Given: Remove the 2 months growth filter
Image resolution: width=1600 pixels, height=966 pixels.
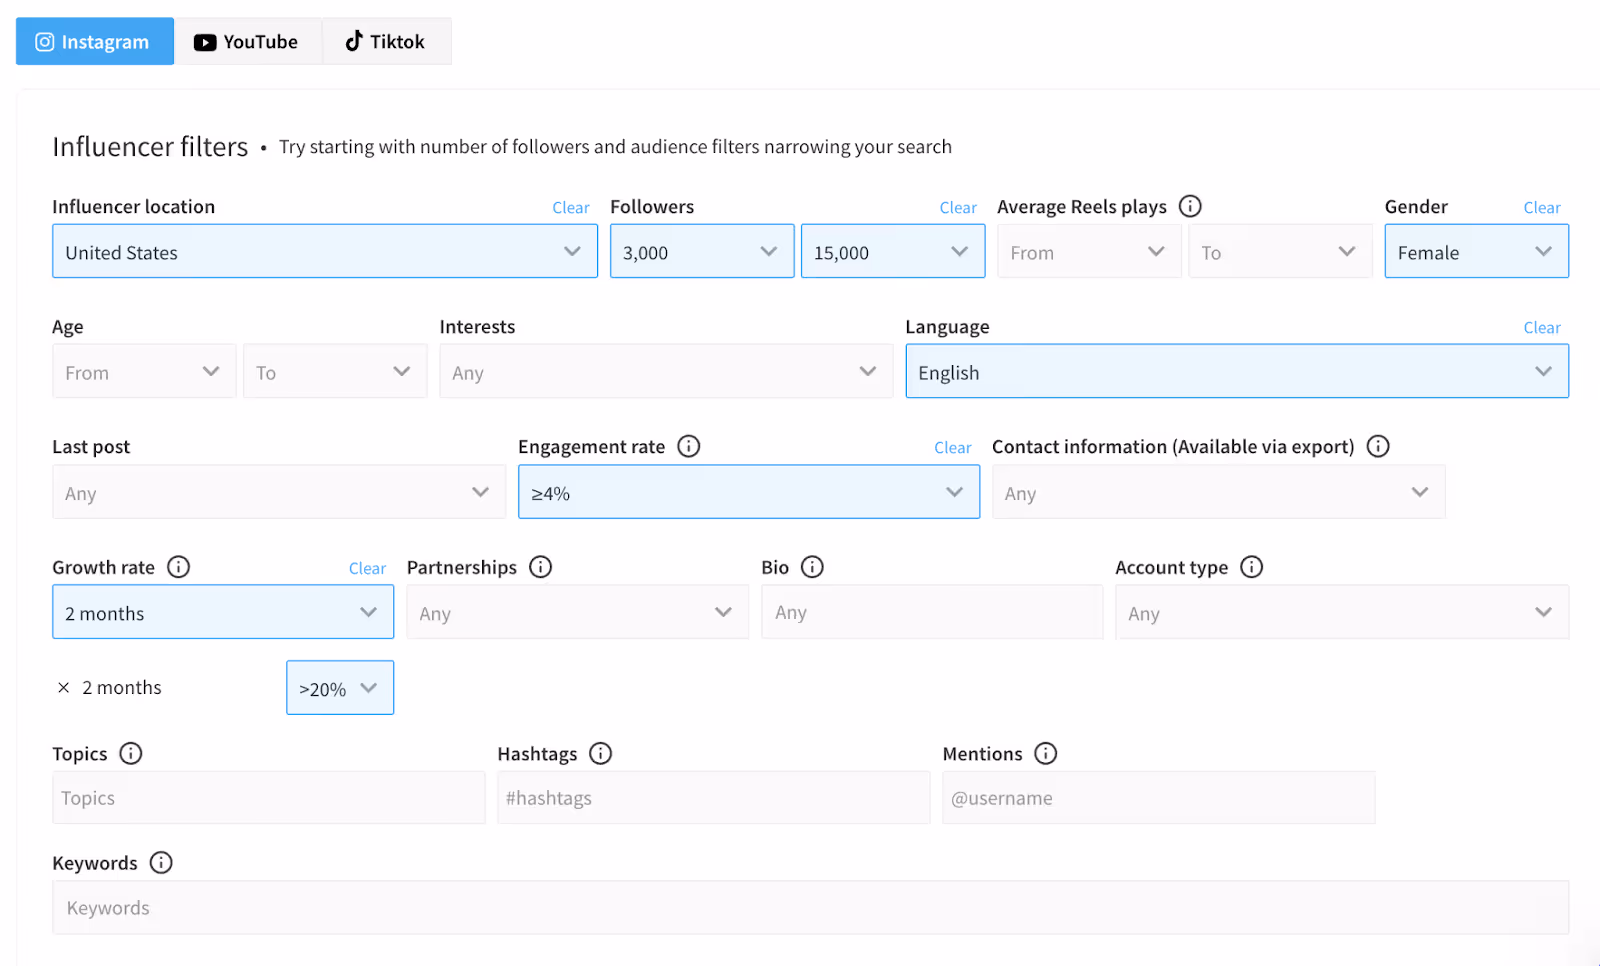Looking at the screenshot, I should tap(64, 688).
